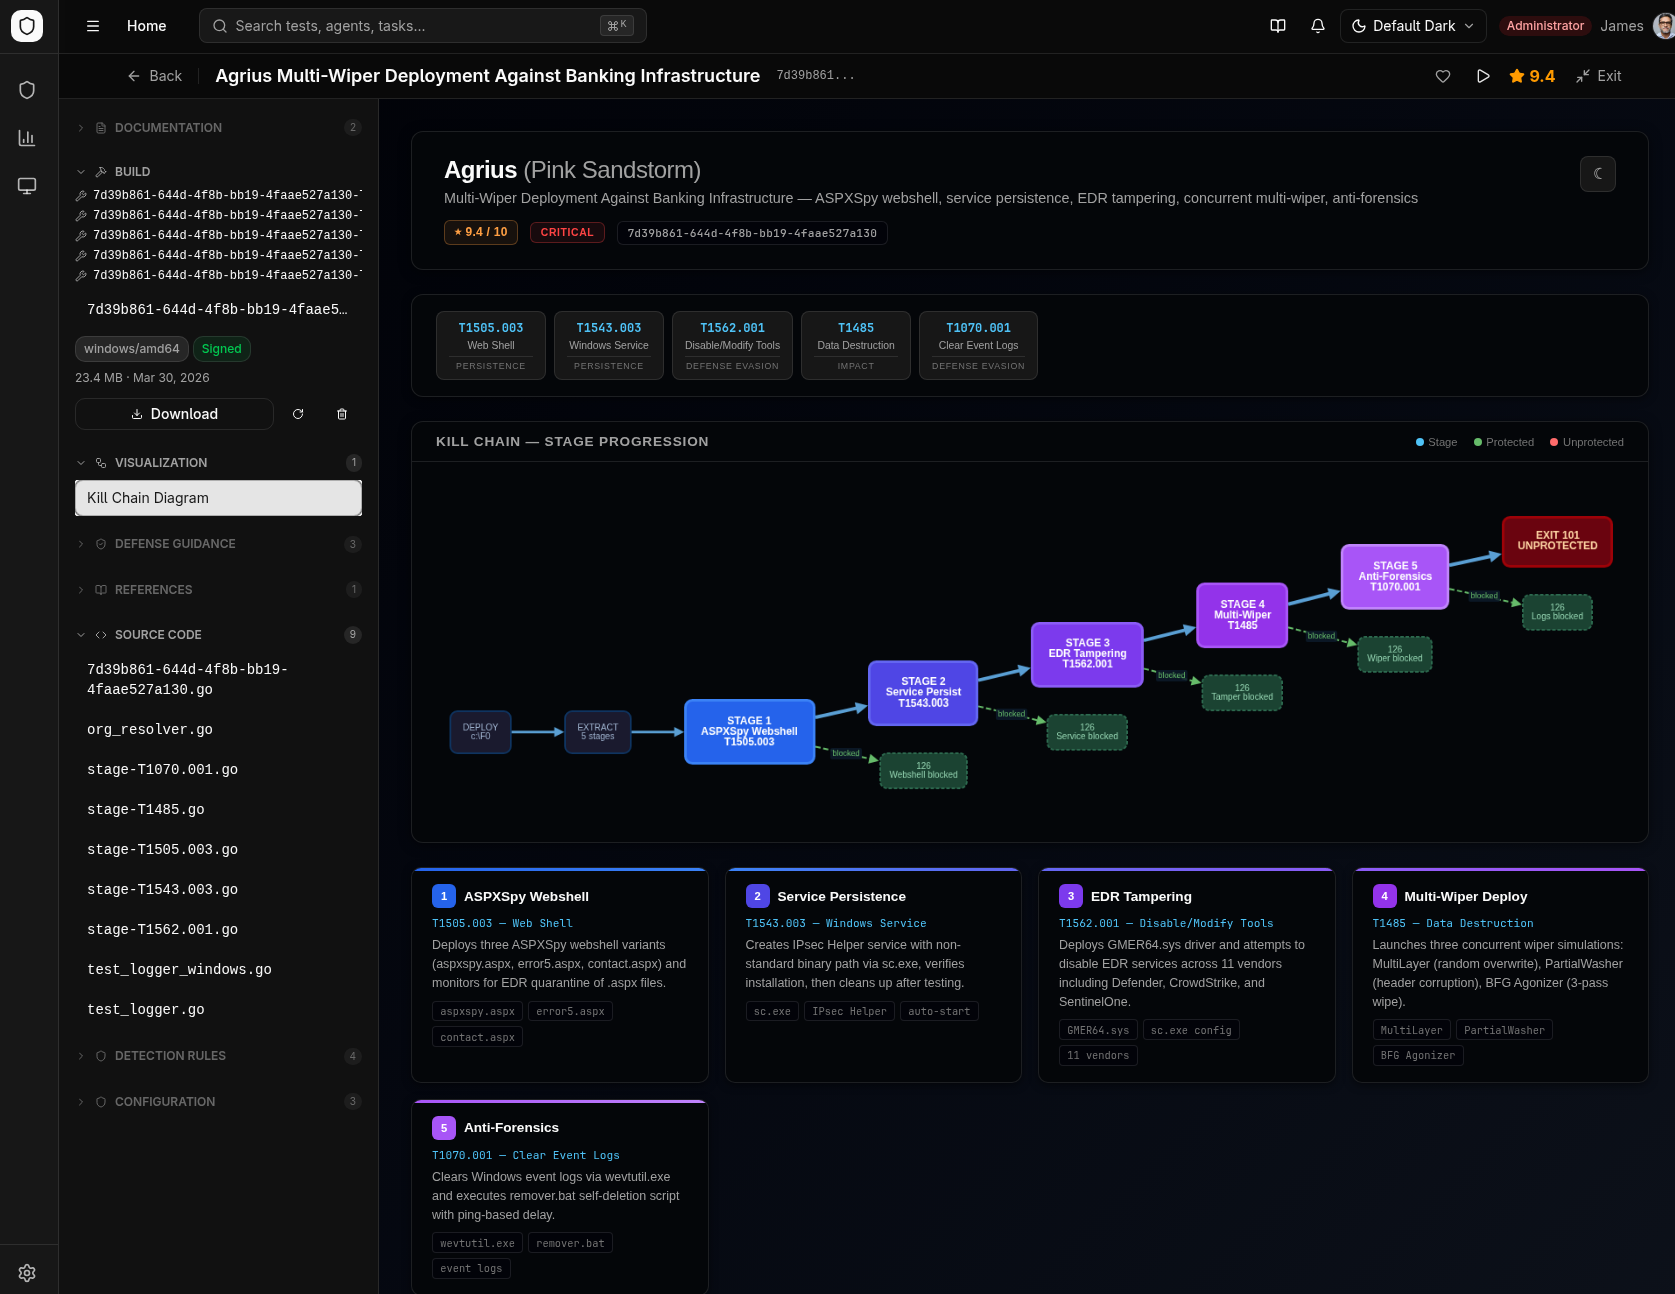This screenshot has height=1294, width=1675.
Task: Click the Stage legend blue dot
Action: point(1420,442)
